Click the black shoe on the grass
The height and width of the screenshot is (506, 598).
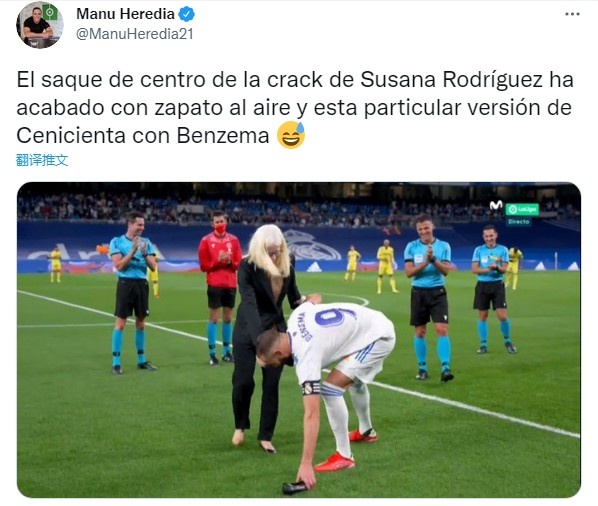click(295, 487)
